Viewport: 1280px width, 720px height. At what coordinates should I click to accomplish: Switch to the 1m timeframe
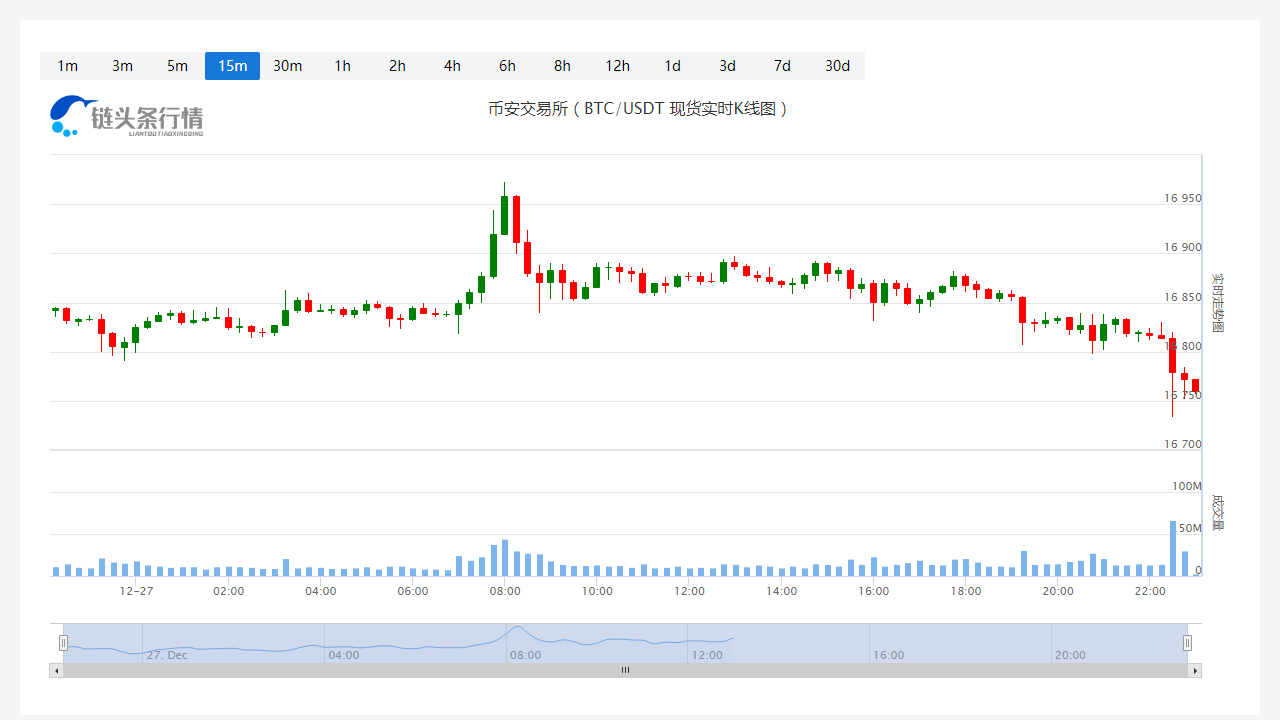pyautogui.click(x=67, y=66)
